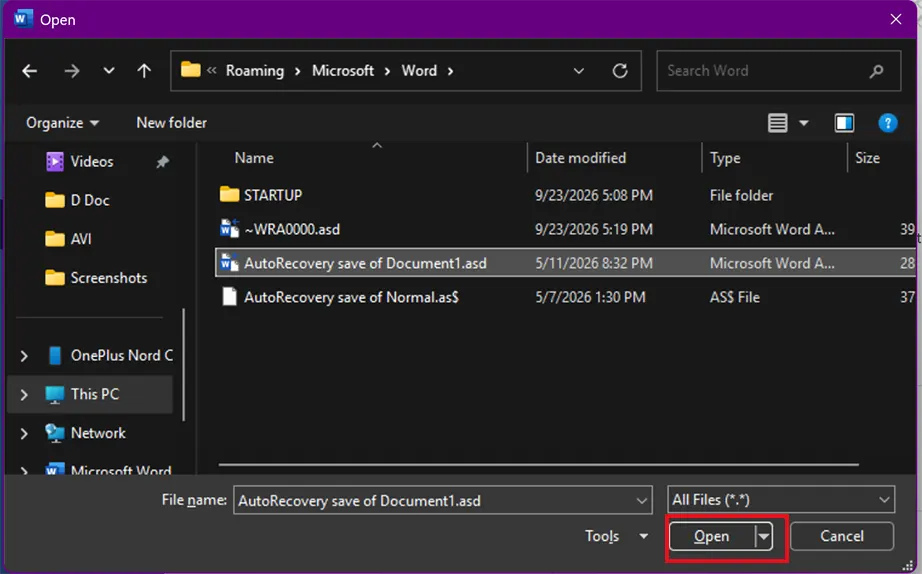Screen dimensions: 922x574
Task: Click the Videos library icon
Action: coord(55,161)
